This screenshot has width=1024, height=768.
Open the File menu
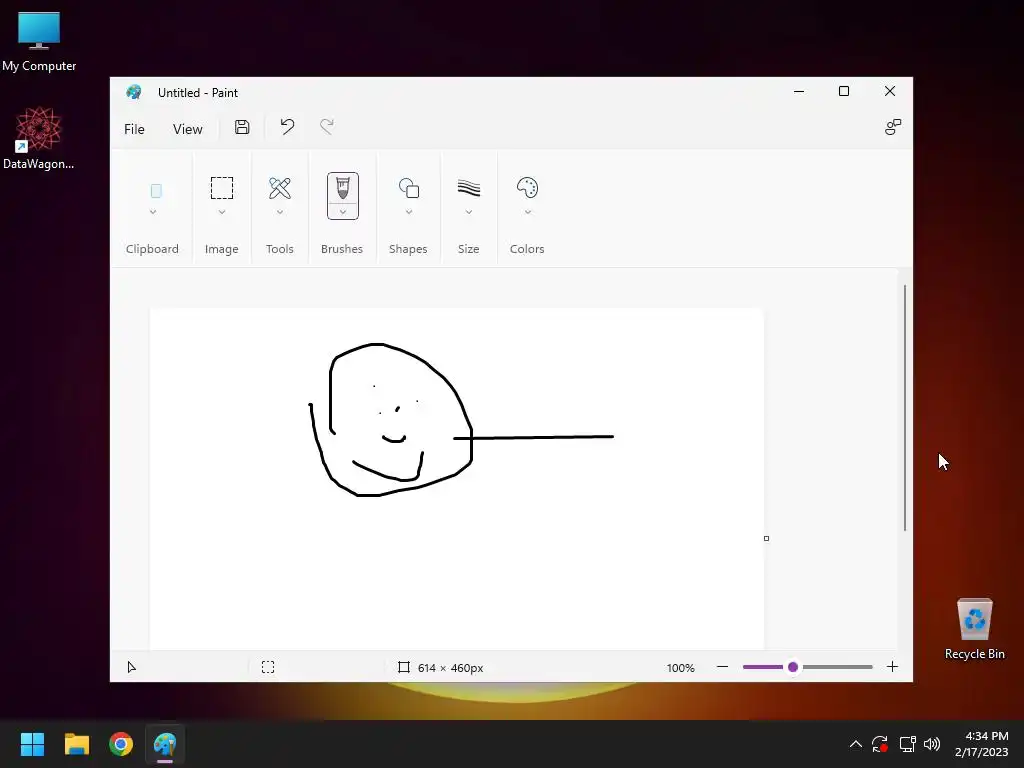135,129
